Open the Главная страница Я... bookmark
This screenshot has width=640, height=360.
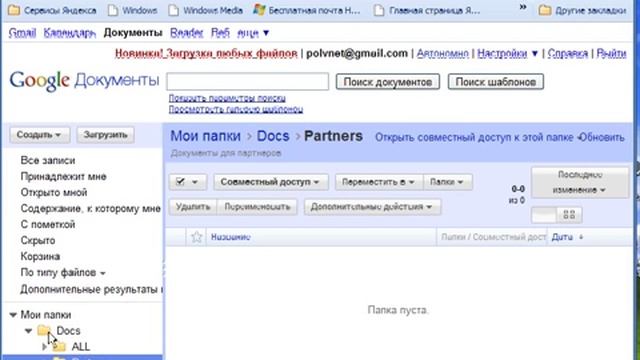pos(427,10)
